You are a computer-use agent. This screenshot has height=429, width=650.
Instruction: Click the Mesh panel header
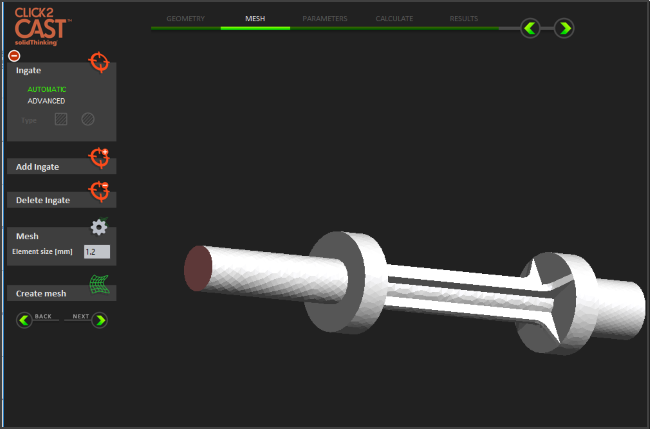coord(27,236)
